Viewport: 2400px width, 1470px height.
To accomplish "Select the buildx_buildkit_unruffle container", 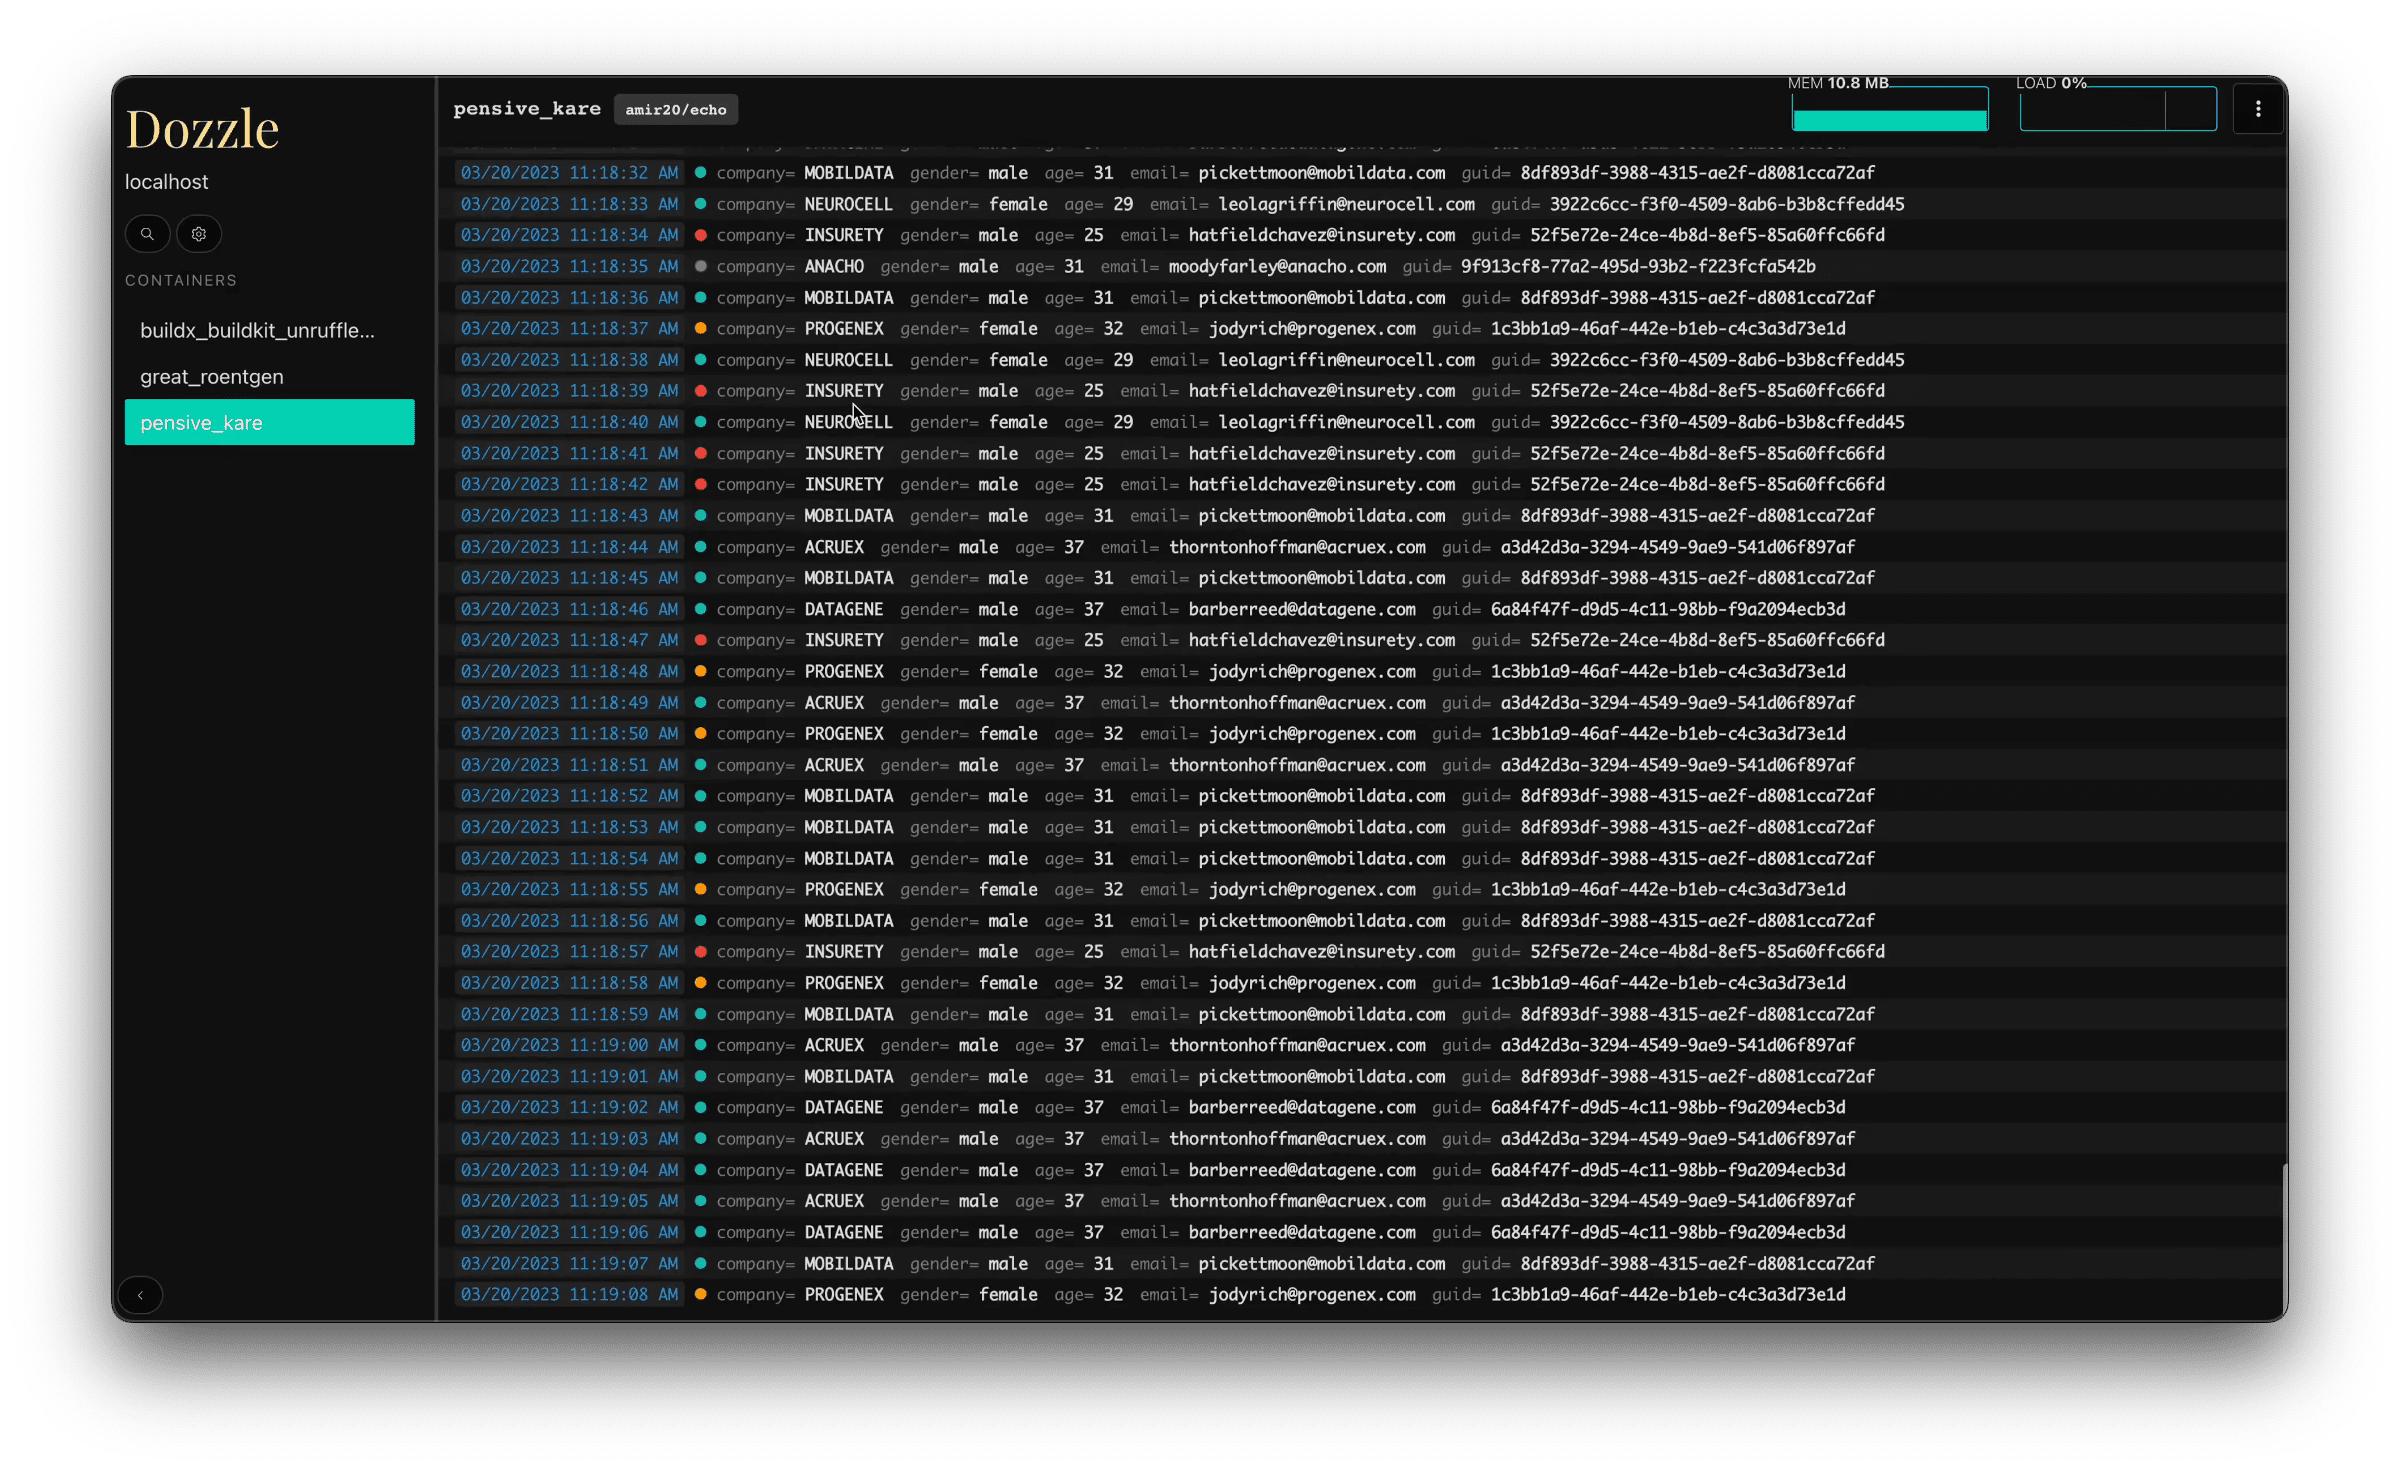I will tap(257, 330).
